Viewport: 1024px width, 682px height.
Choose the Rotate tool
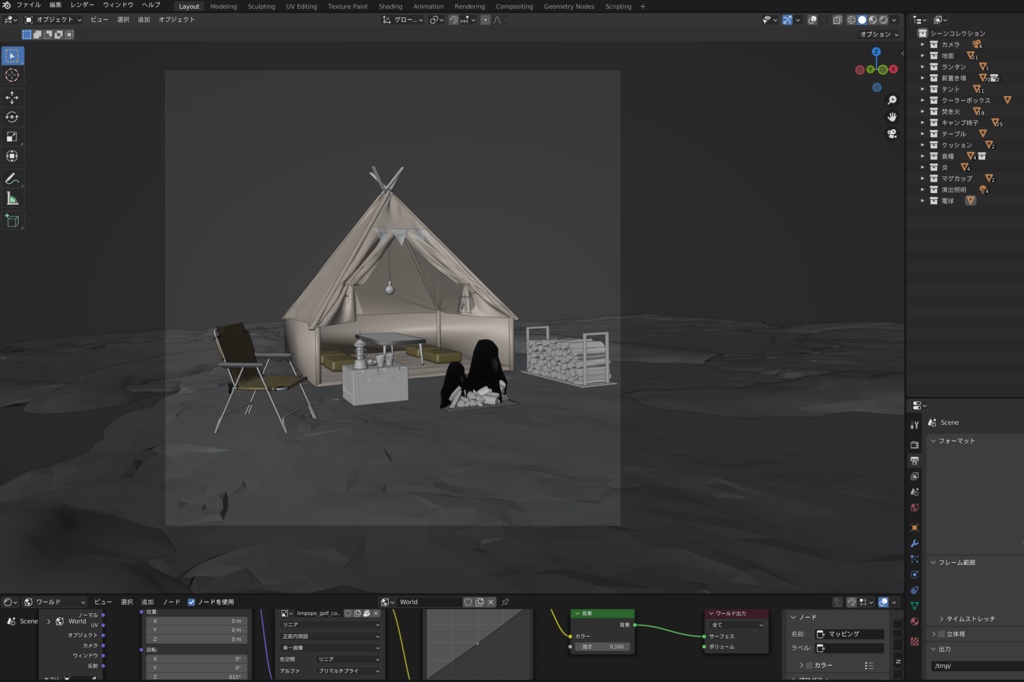click(x=12, y=117)
